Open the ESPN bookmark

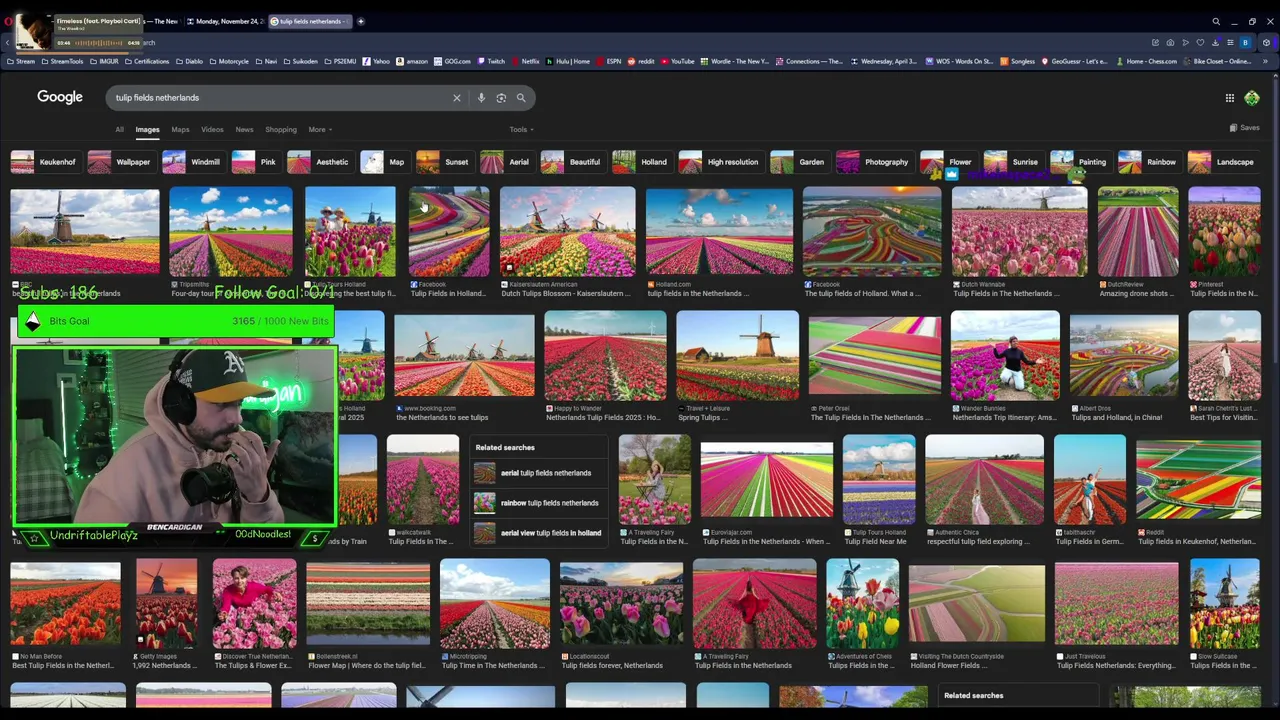tap(609, 61)
